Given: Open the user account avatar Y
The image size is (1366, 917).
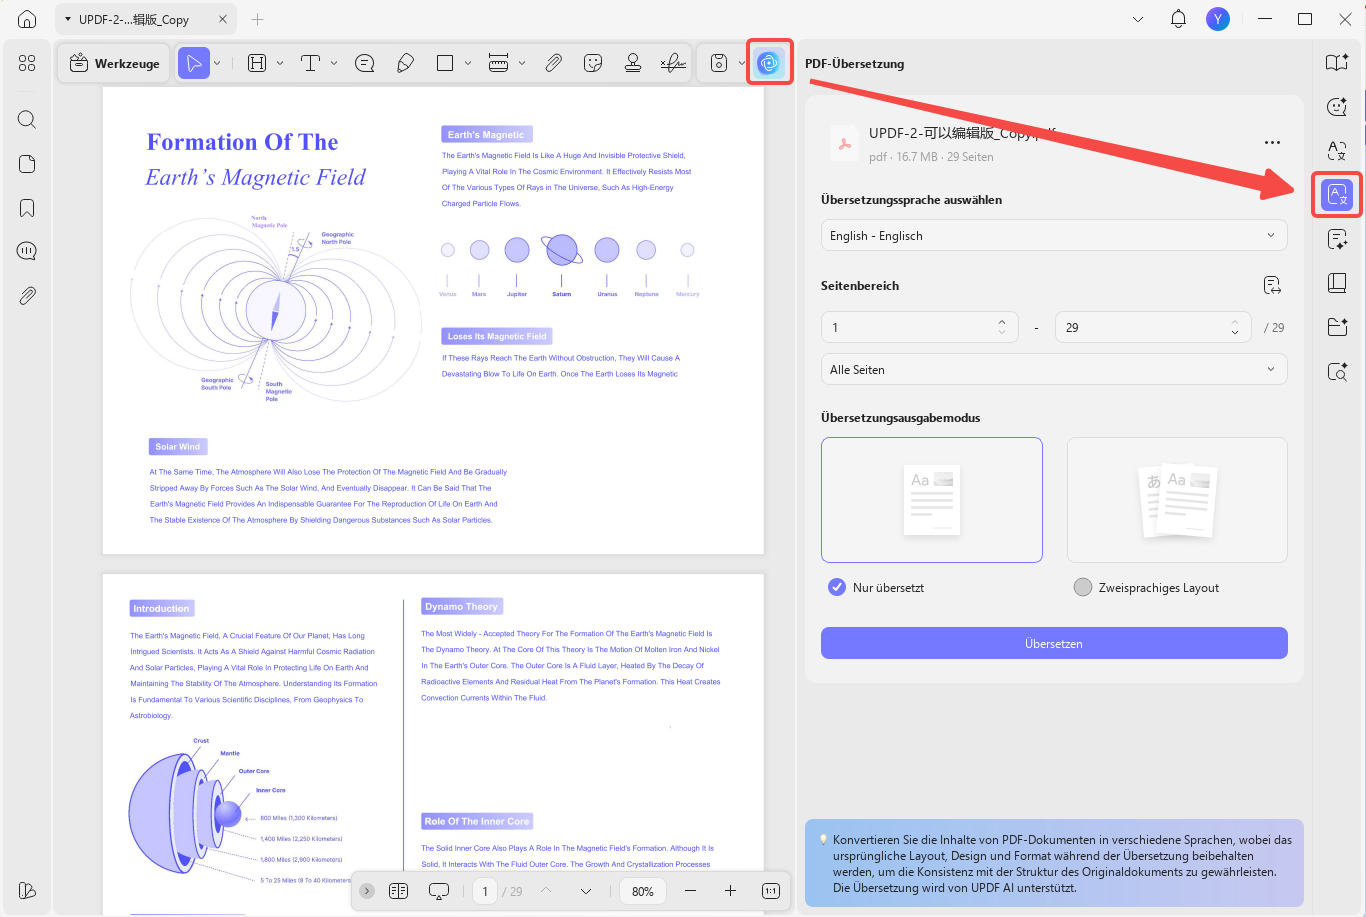Looking at the screenshot, I should (1218, 19).
